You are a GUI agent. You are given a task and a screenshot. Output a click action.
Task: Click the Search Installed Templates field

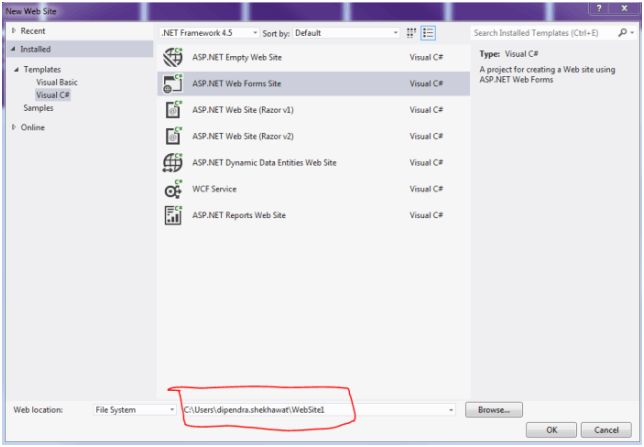[544, 33]
